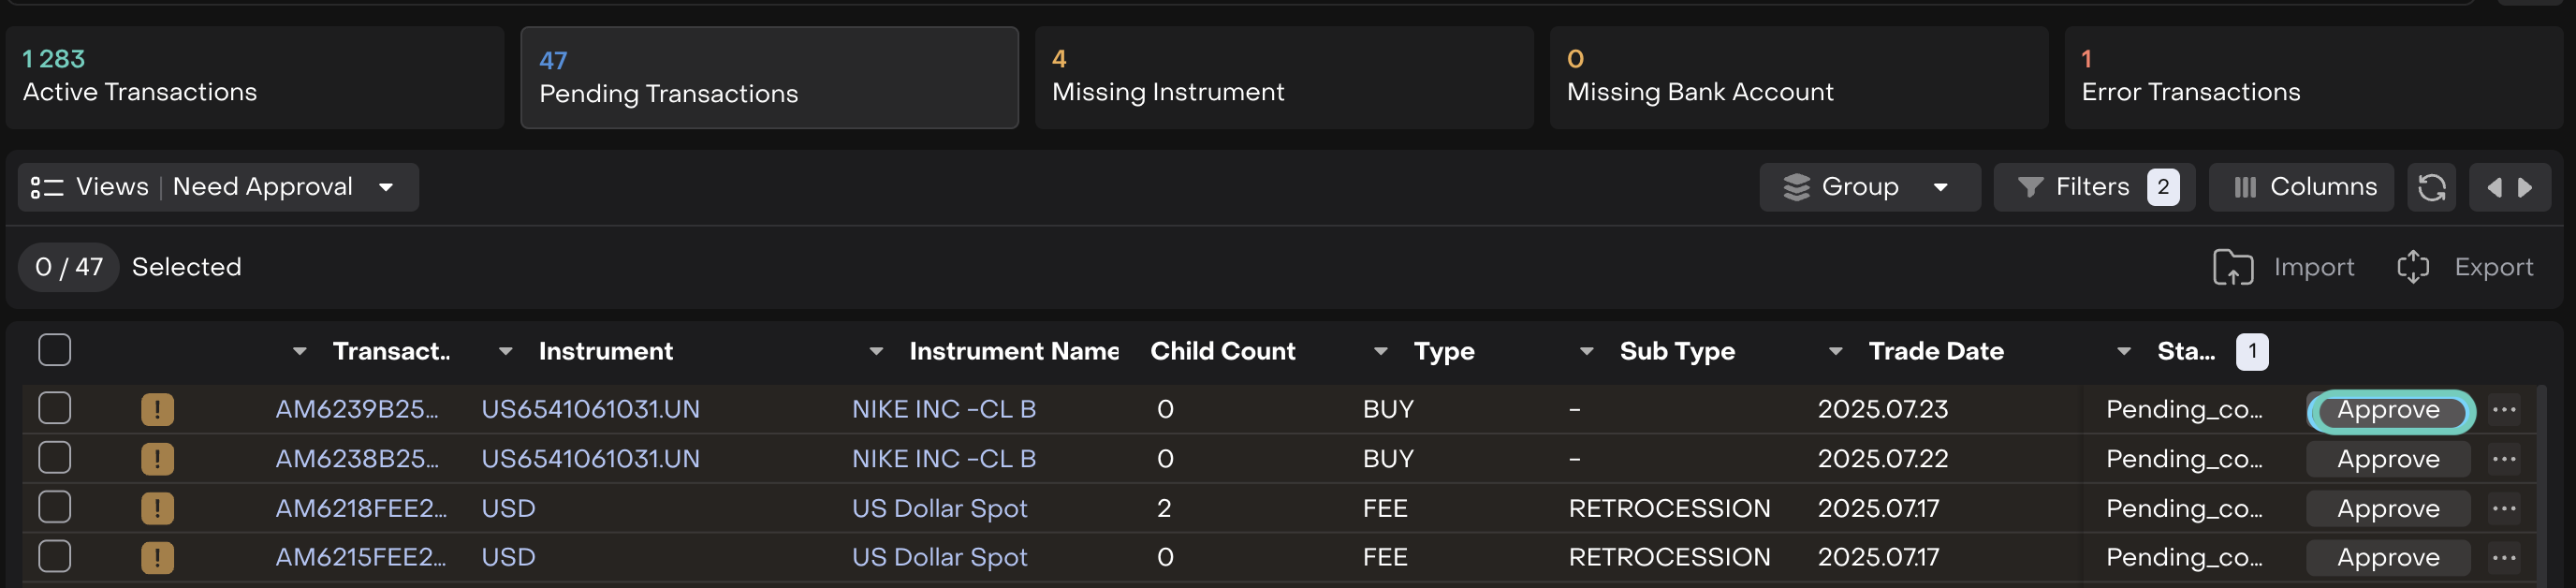This screenshot has width=2576, height=588.
Task: Click the Export icon
Action: tap(2412, 267)
